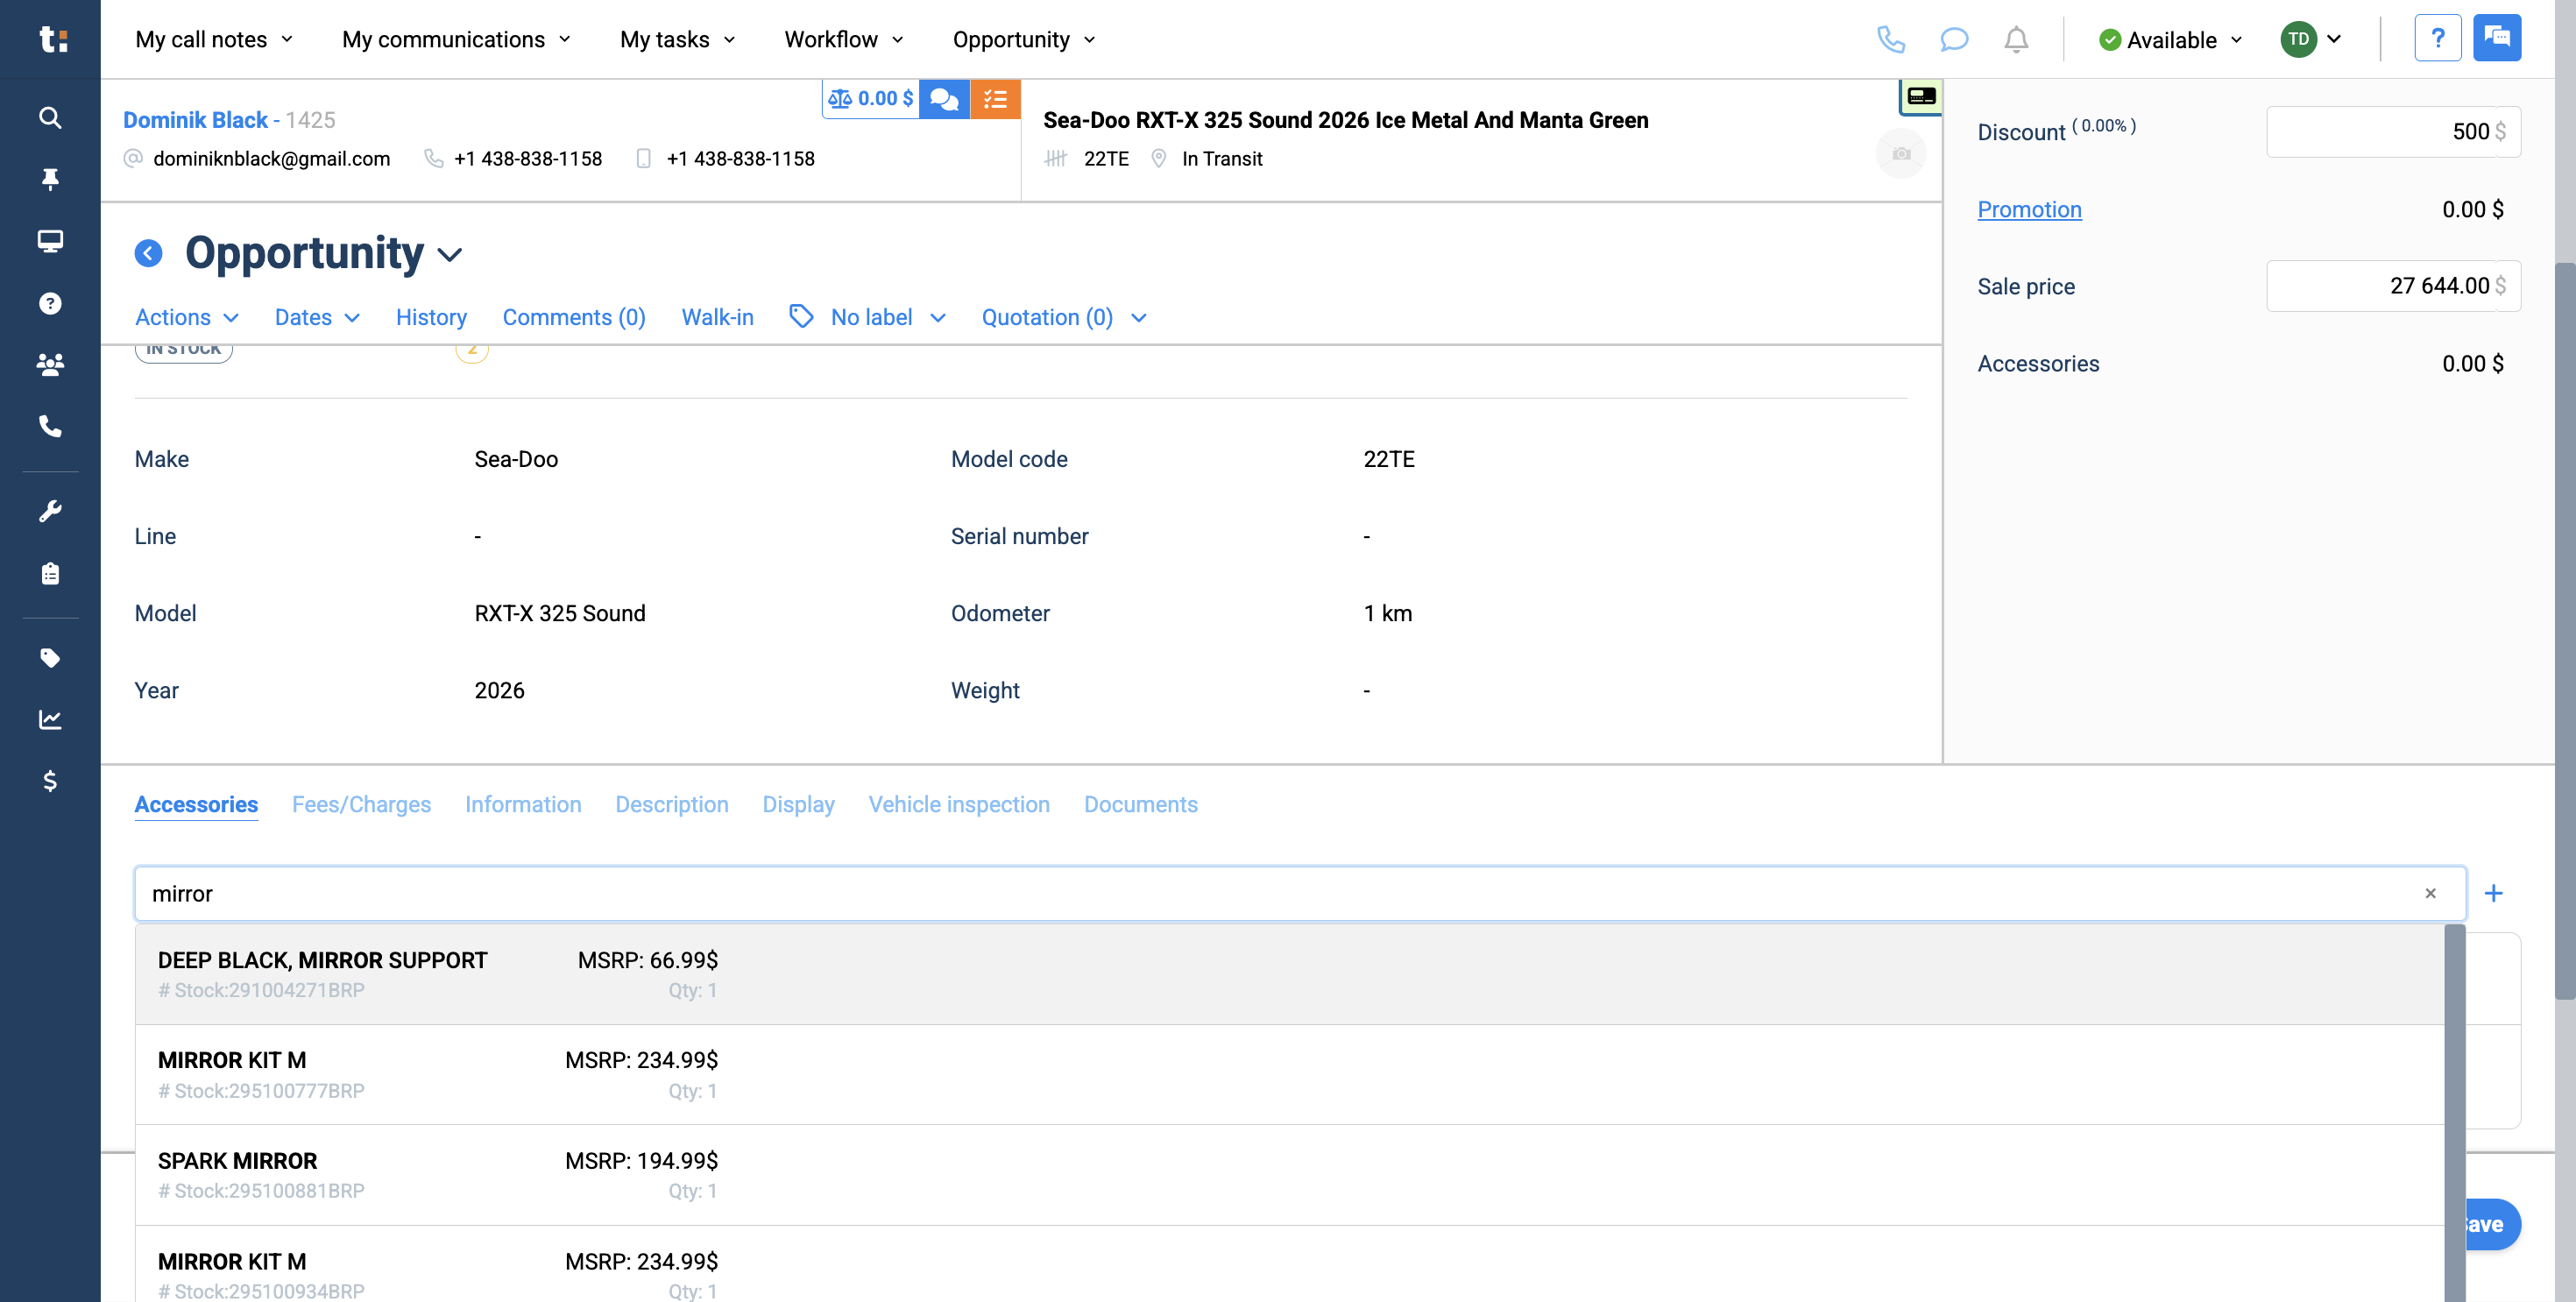Click the Promotion link
This screenshot has width=2576, height=1302.
tap(2029, 209)
